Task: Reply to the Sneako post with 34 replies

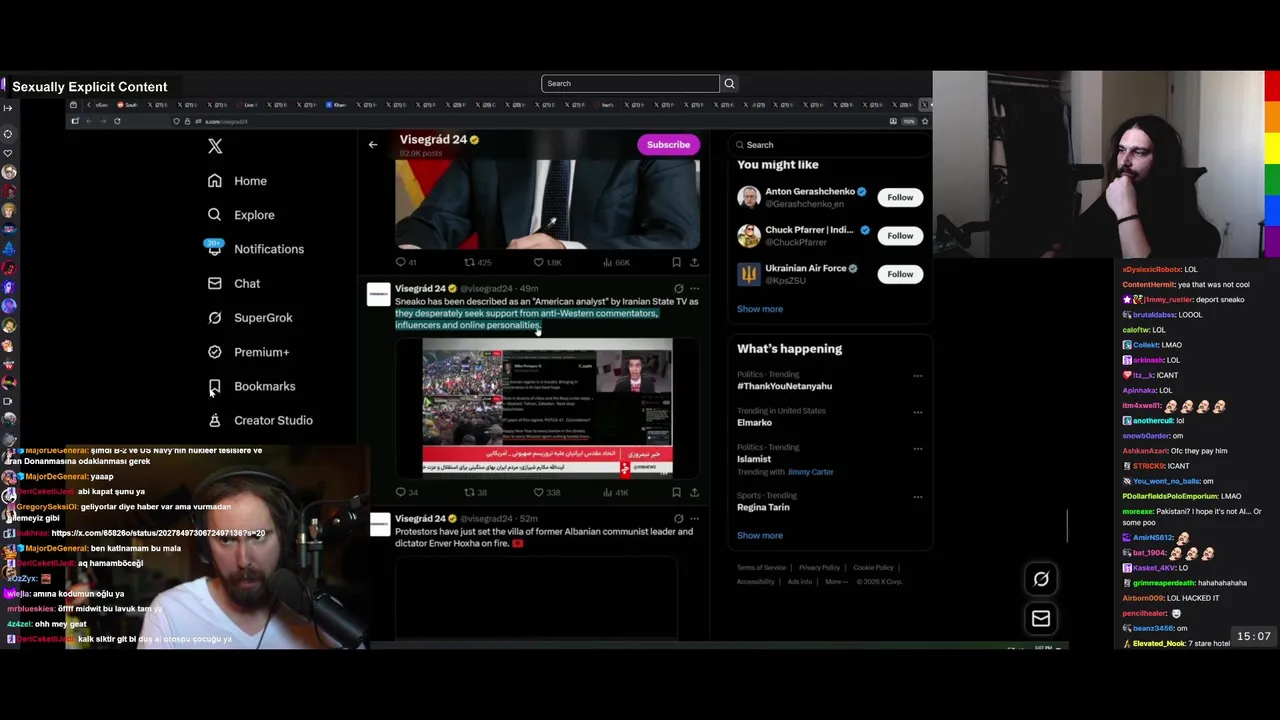Action: (x=406, y=492)
